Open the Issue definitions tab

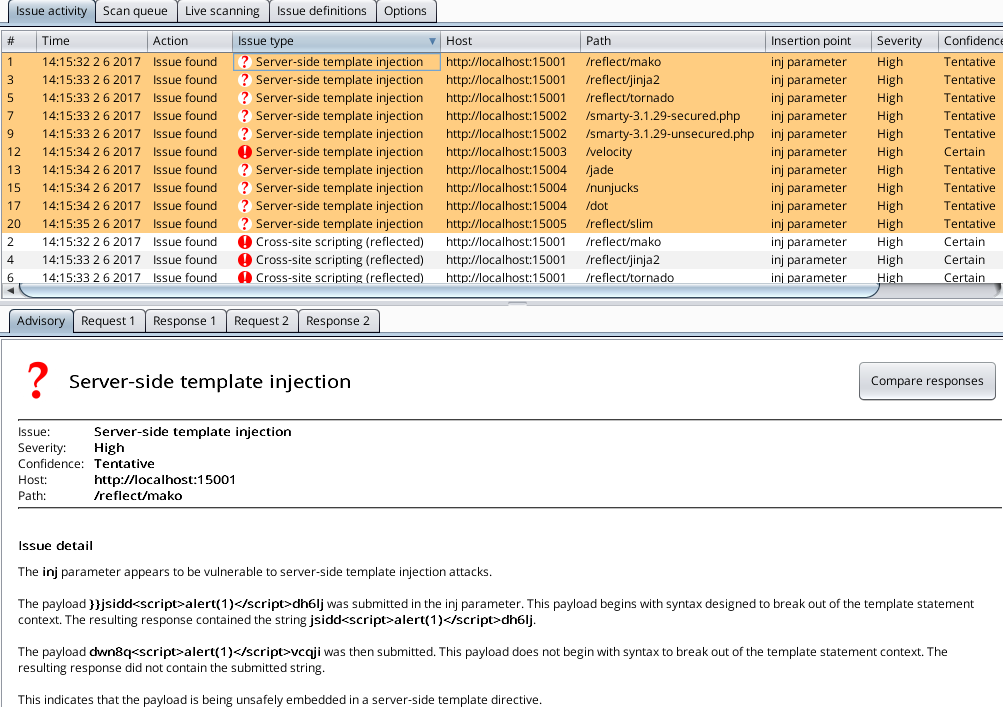click(x=321, y=11)
